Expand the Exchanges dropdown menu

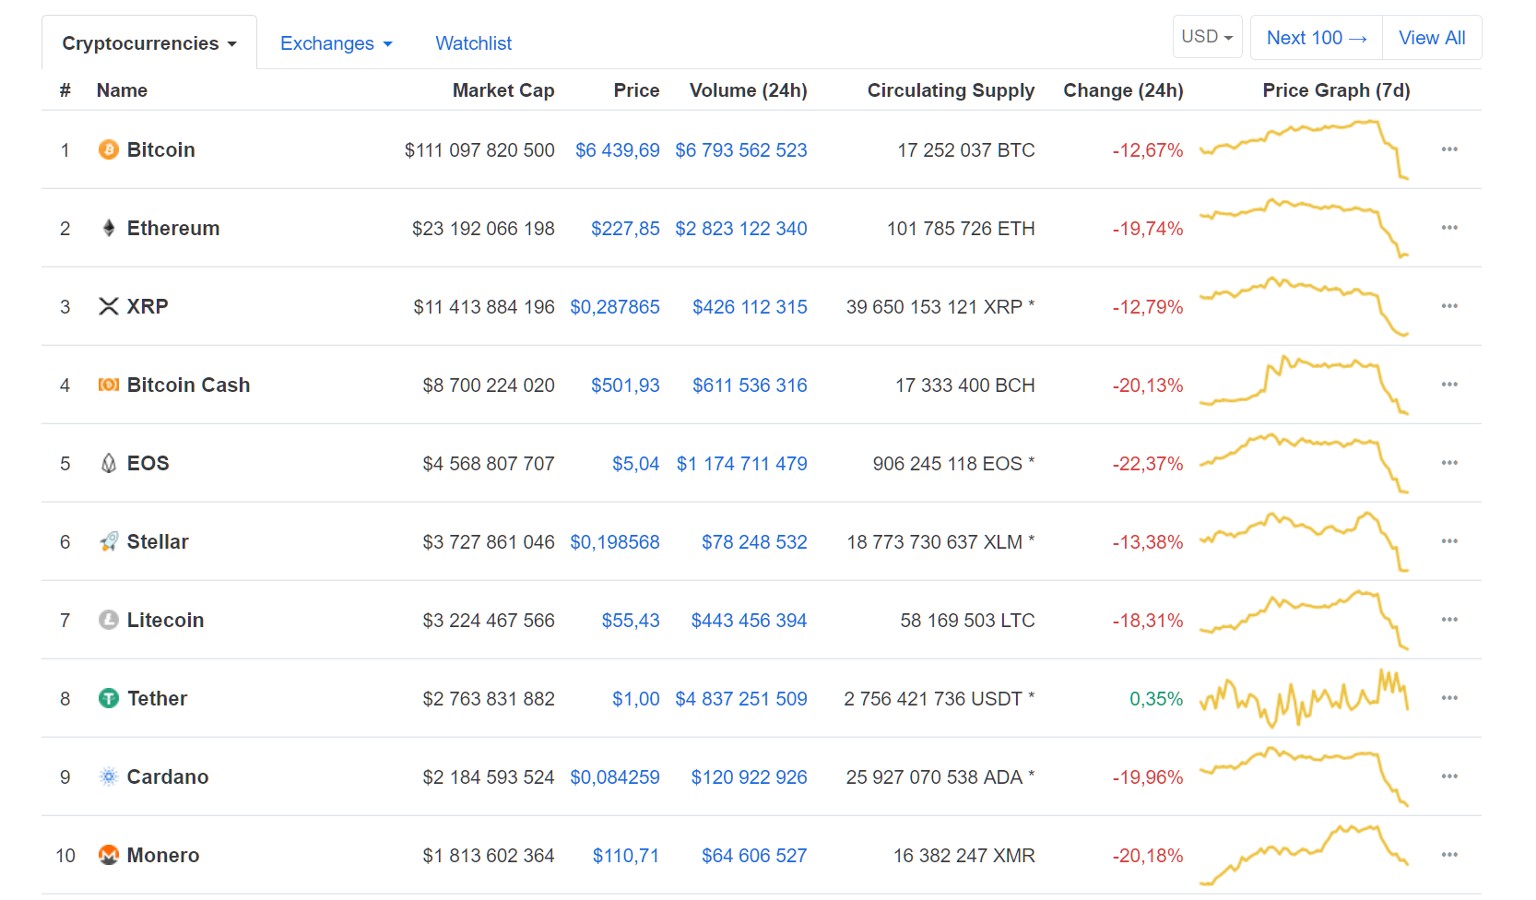pos(336,43)
